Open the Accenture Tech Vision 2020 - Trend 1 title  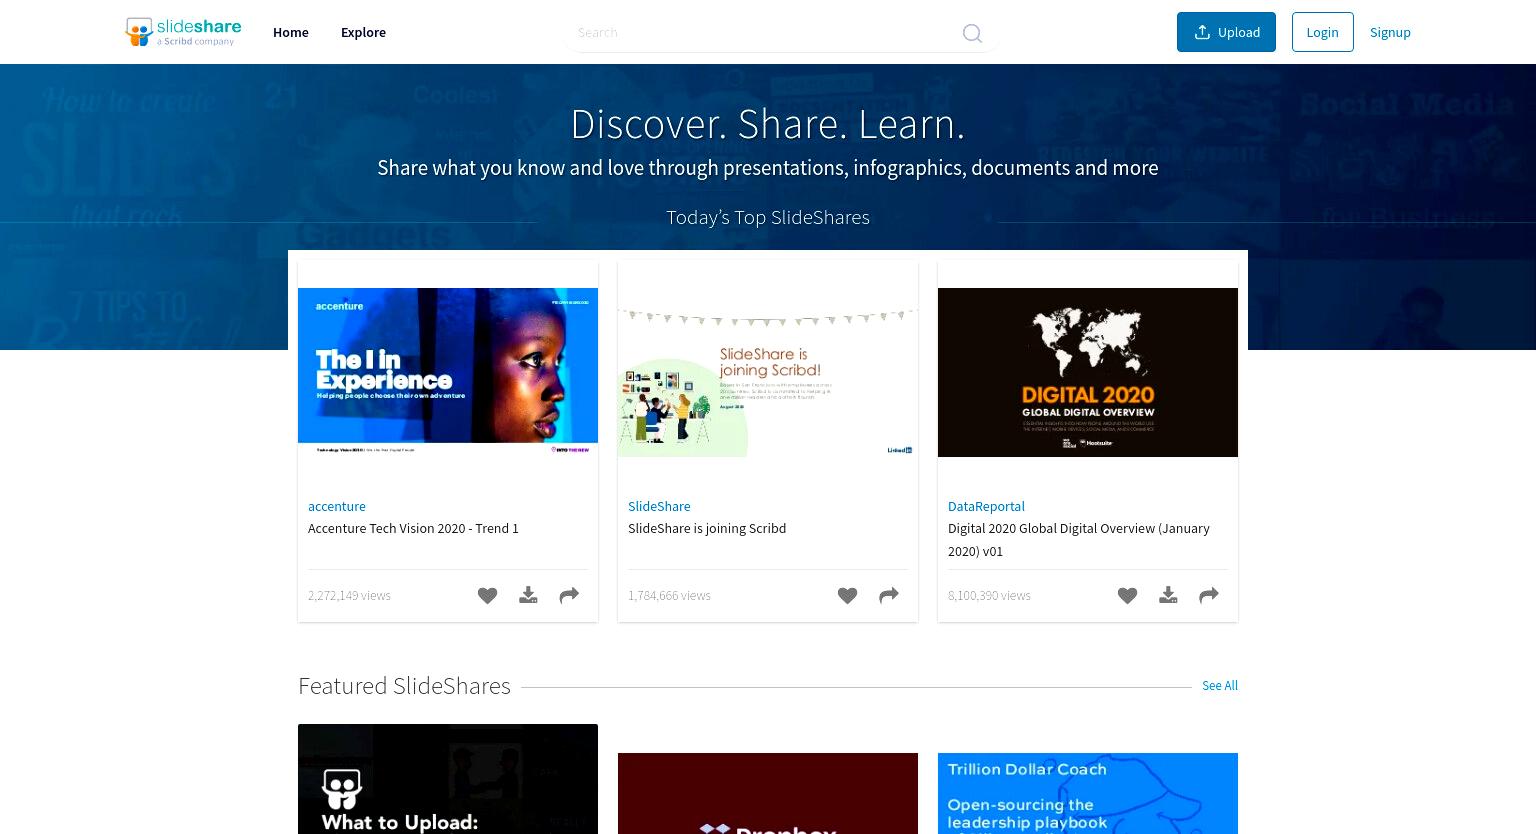[x=413, y=528]
